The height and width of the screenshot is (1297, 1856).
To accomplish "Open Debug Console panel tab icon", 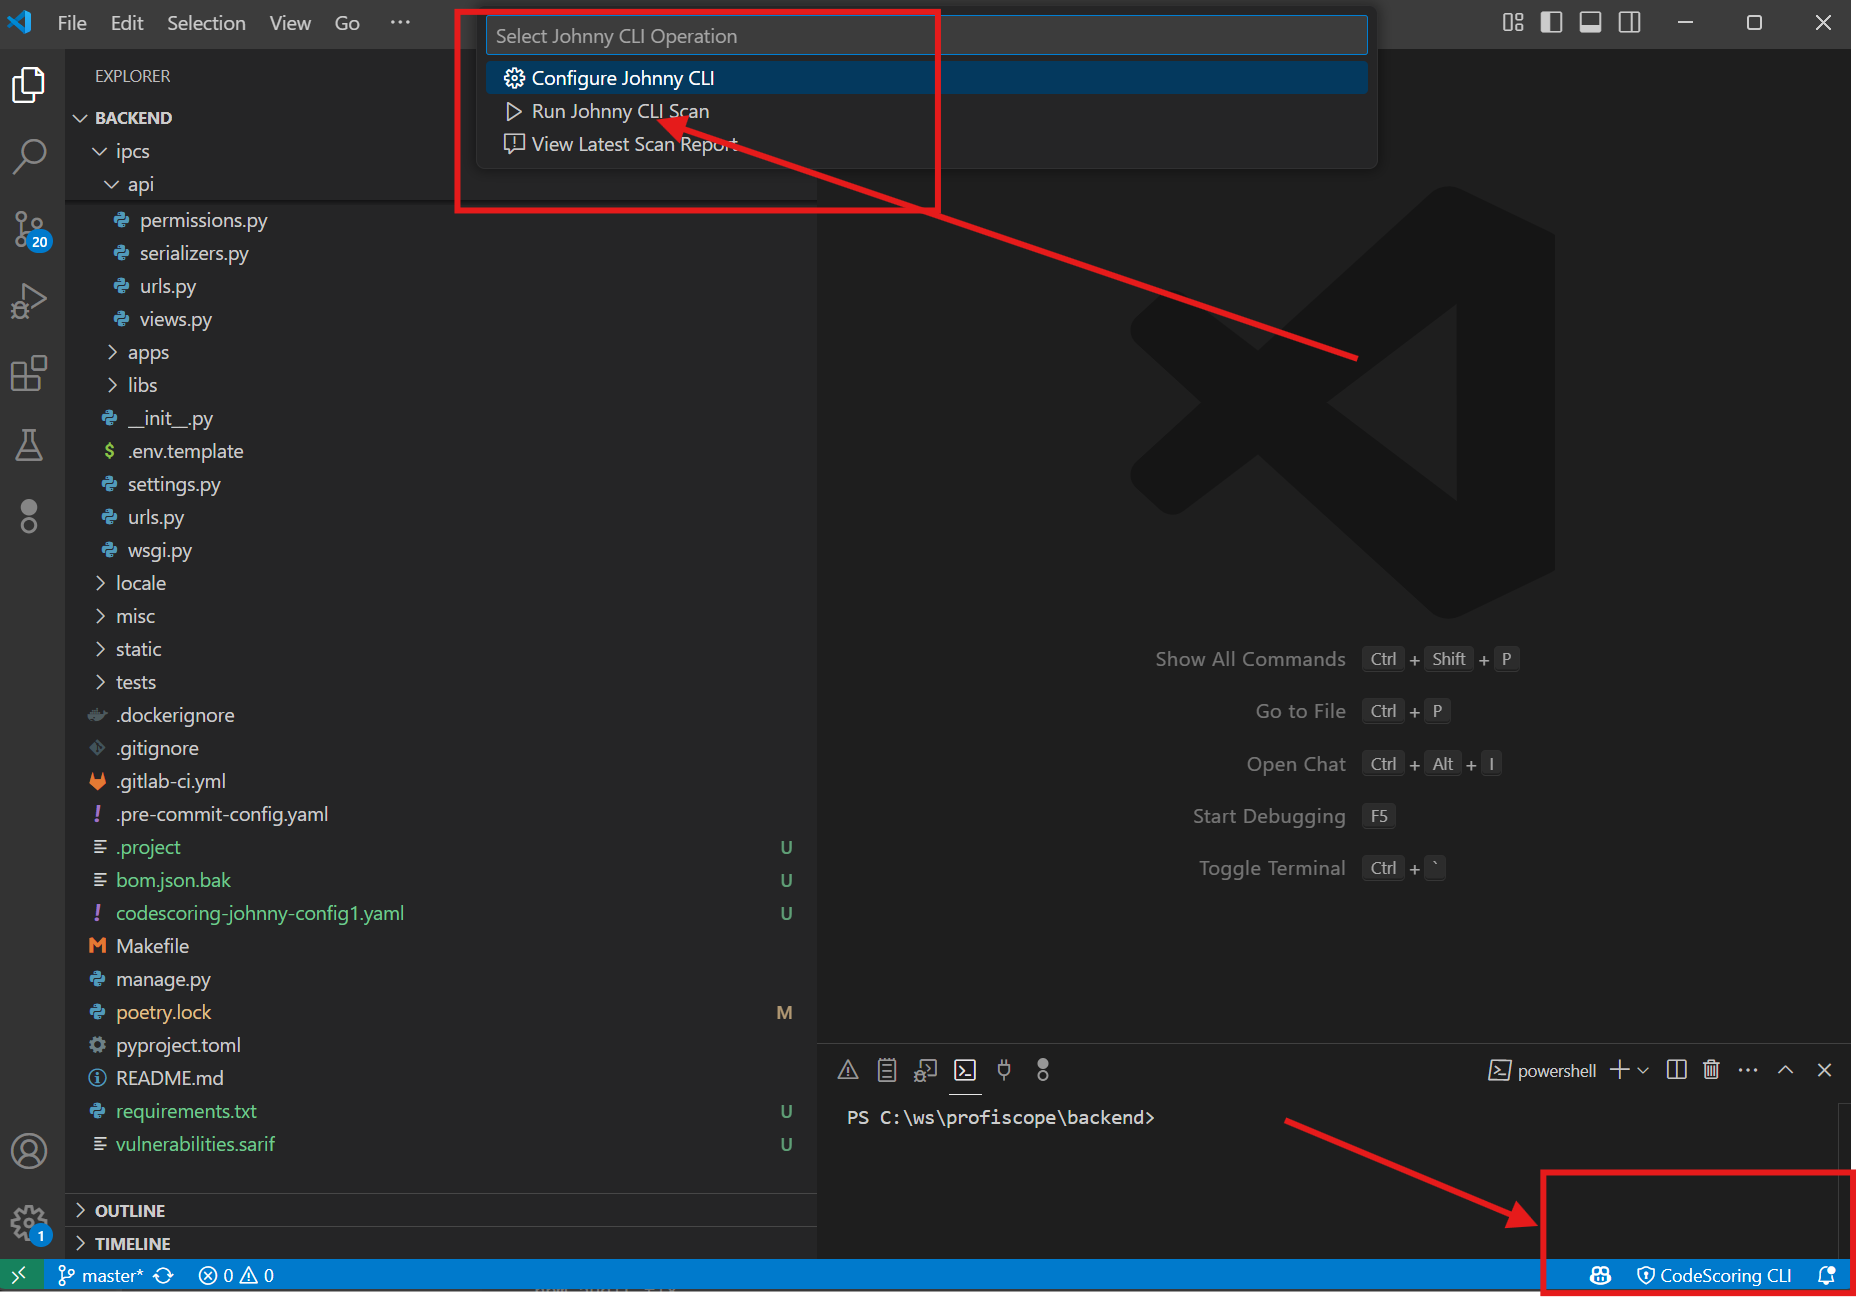I will (x=925, y=1070).
